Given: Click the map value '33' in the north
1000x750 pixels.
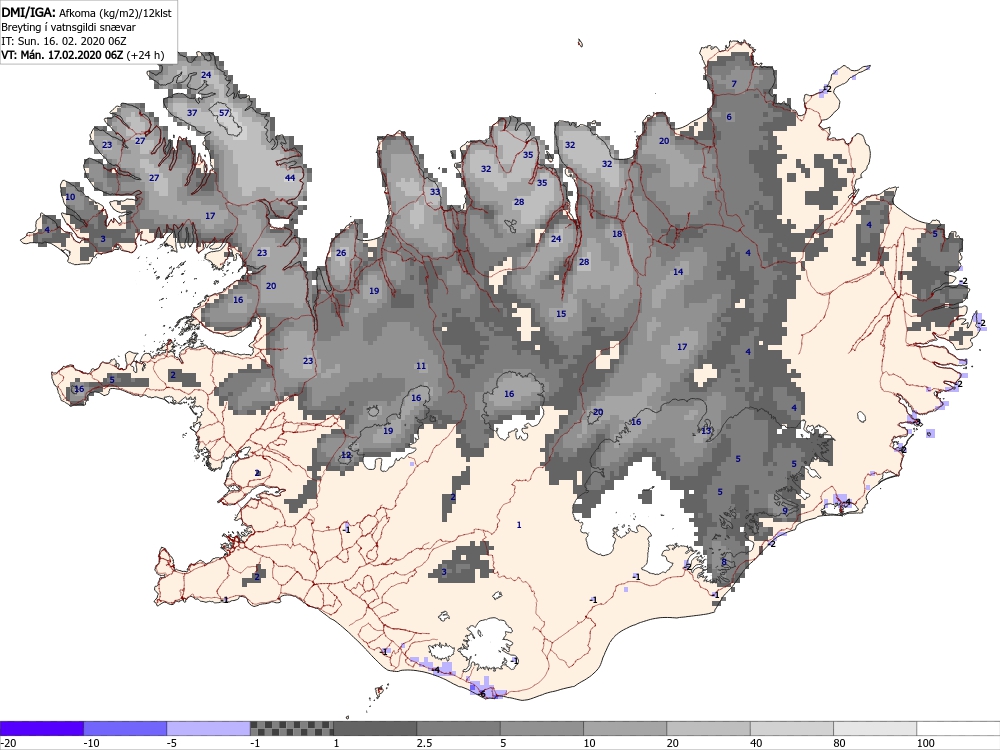Looking at the screenshot, I should click(x=435, y=192).
